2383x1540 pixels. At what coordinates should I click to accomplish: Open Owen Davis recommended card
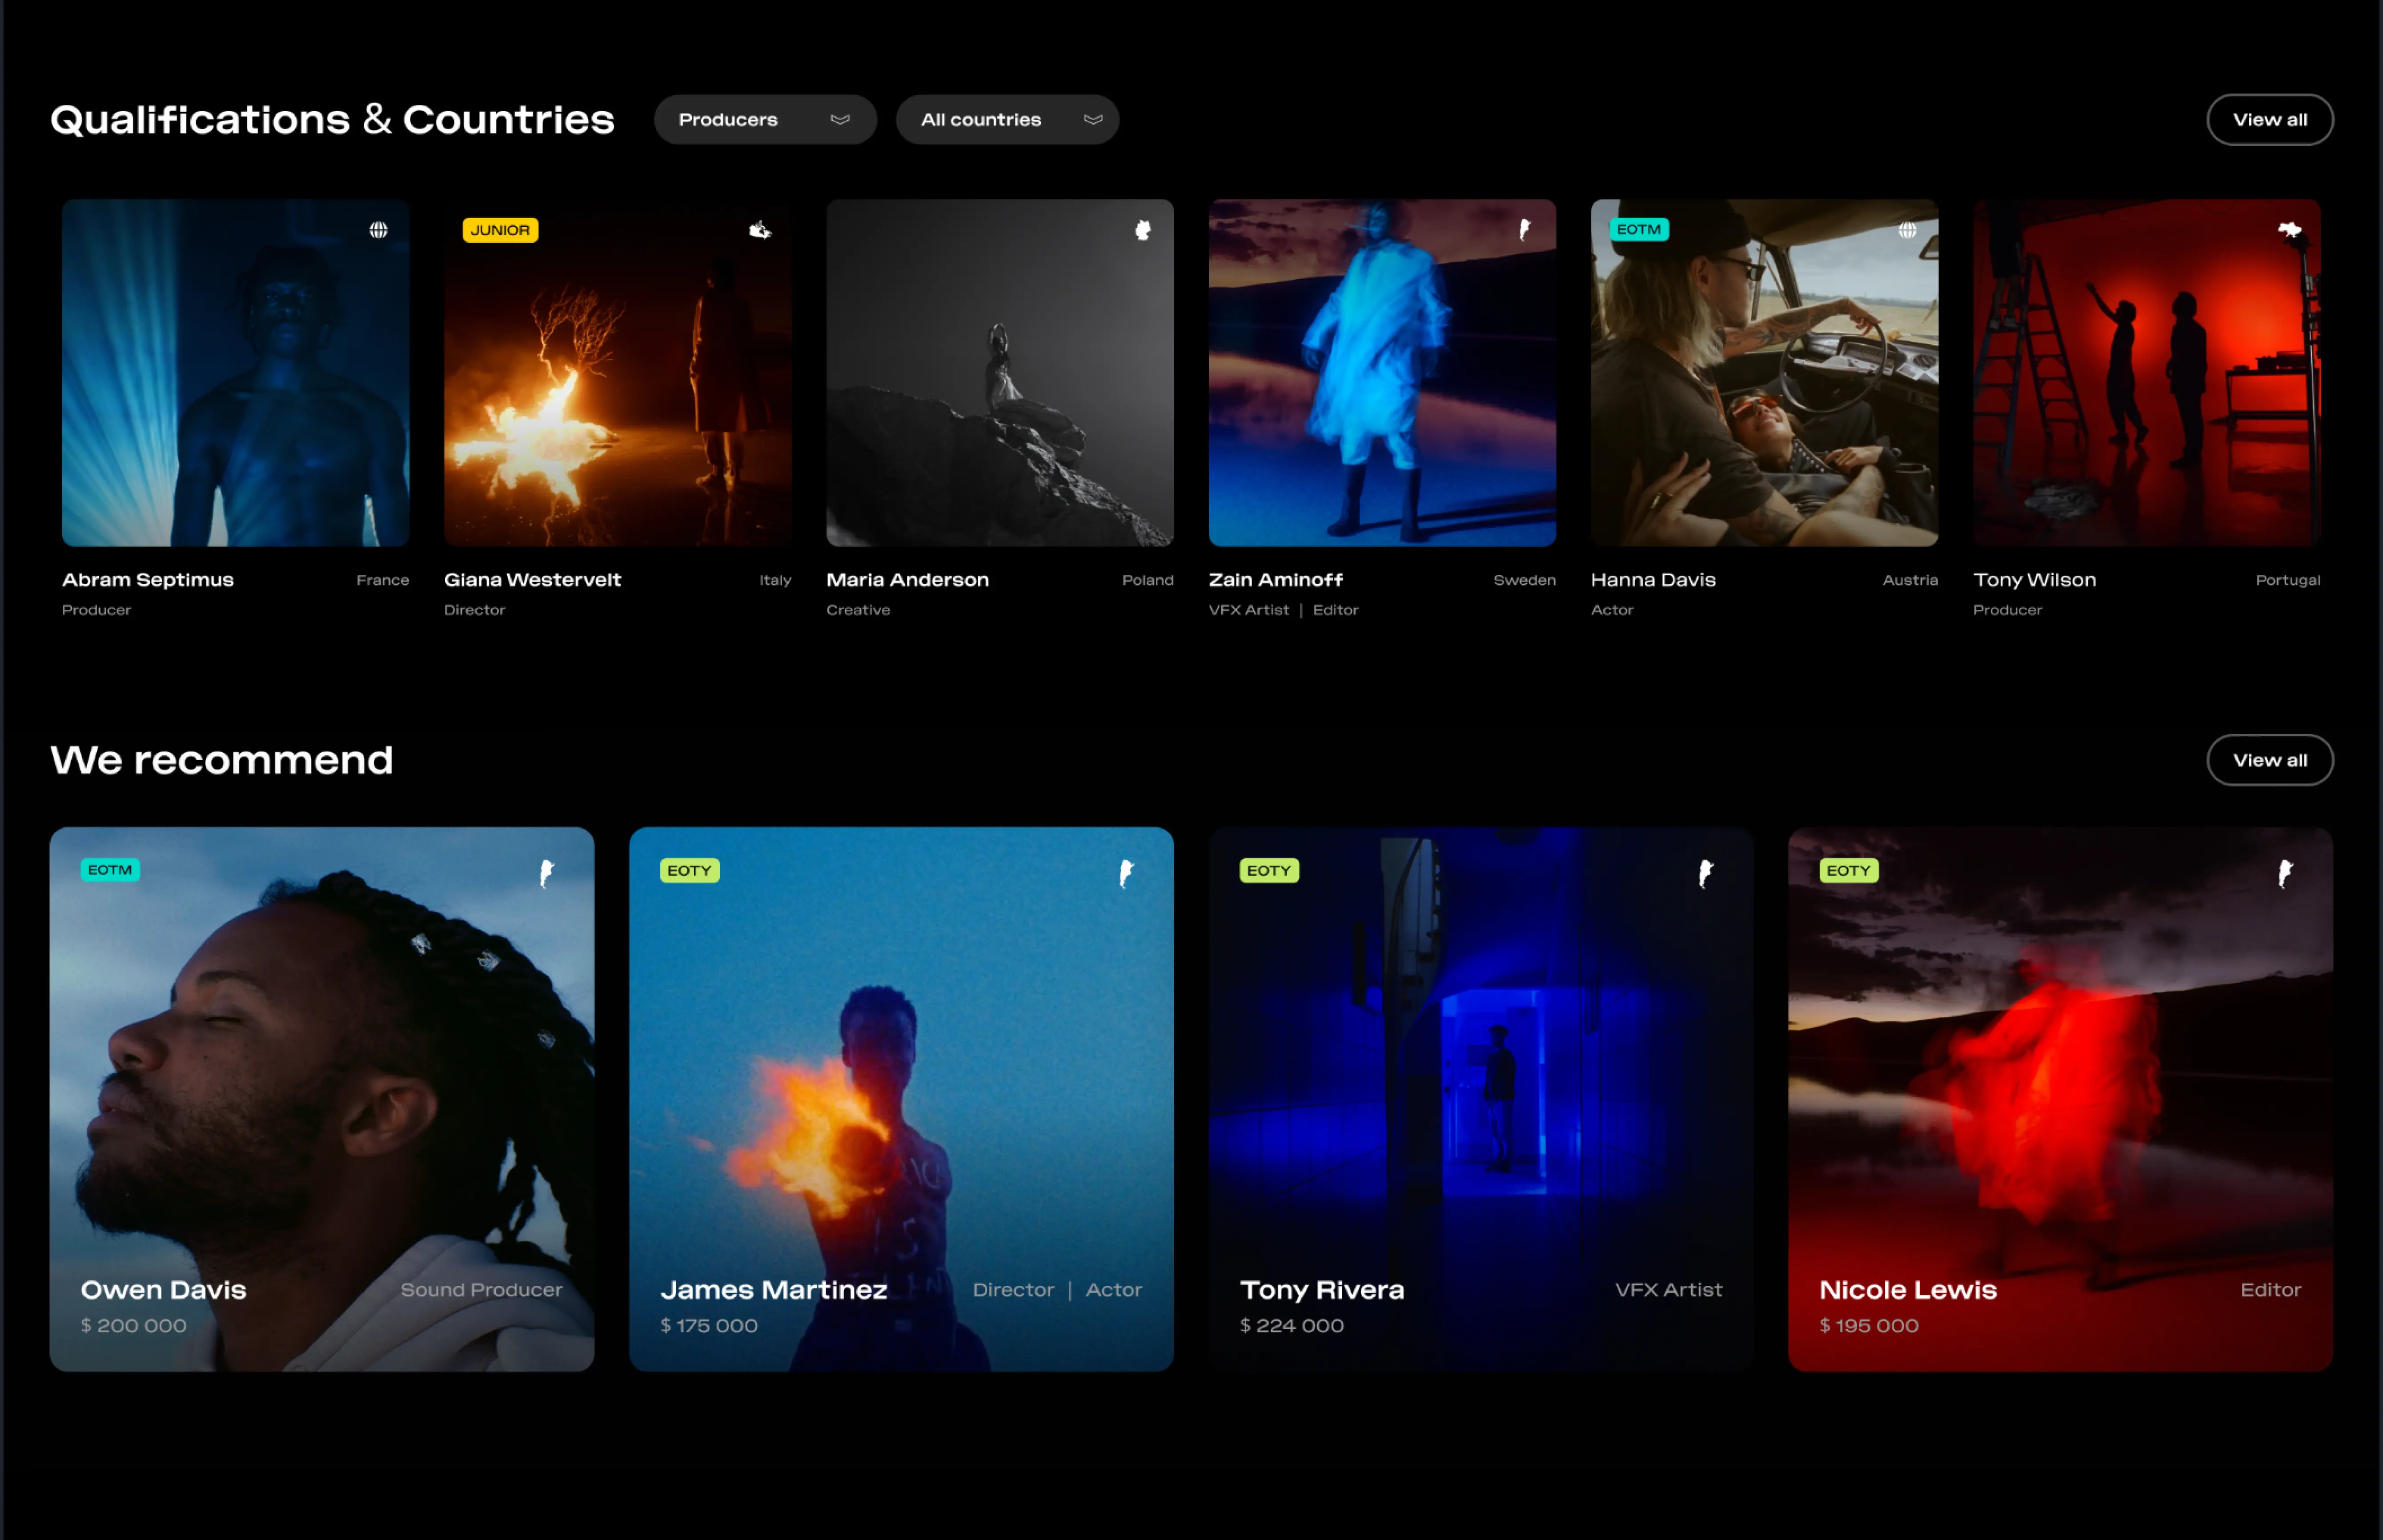(x=322, y=1099)
